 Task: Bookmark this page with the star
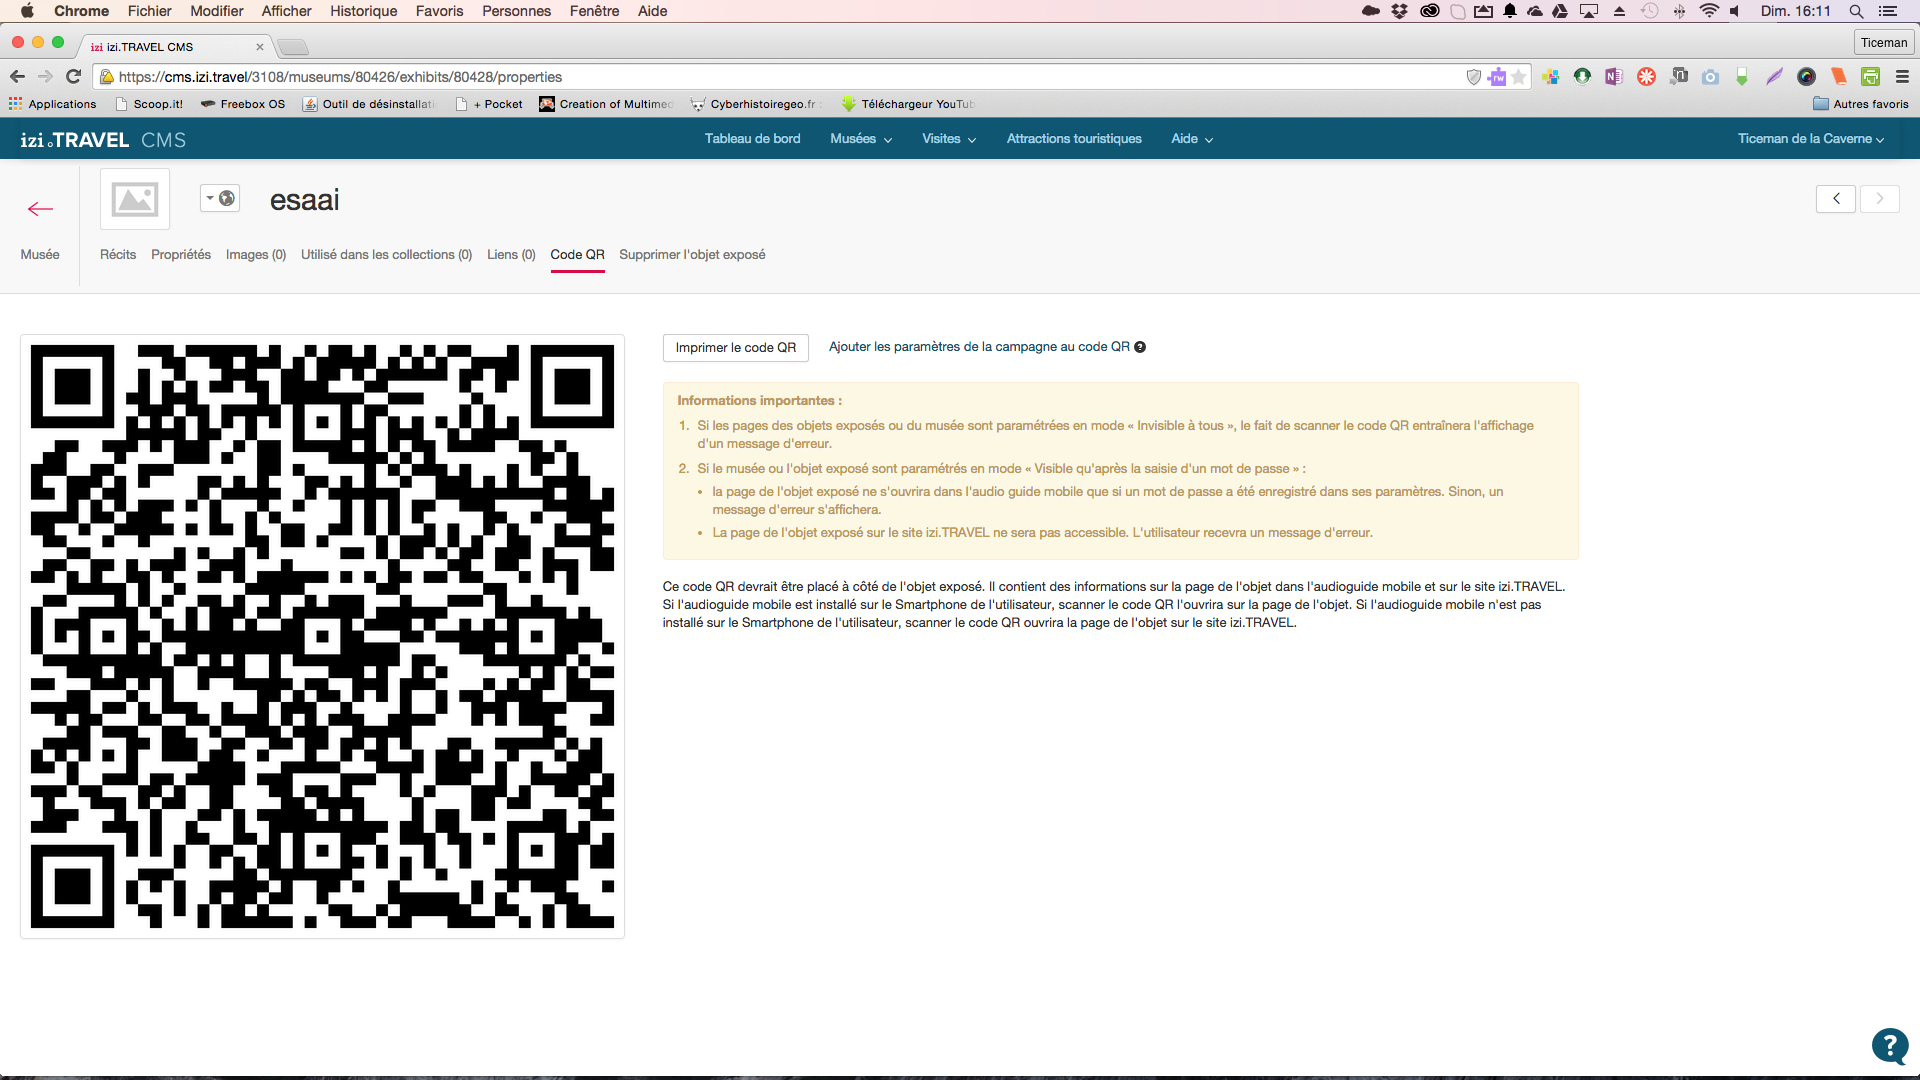pyautogui.click(x=1519, y=77)
